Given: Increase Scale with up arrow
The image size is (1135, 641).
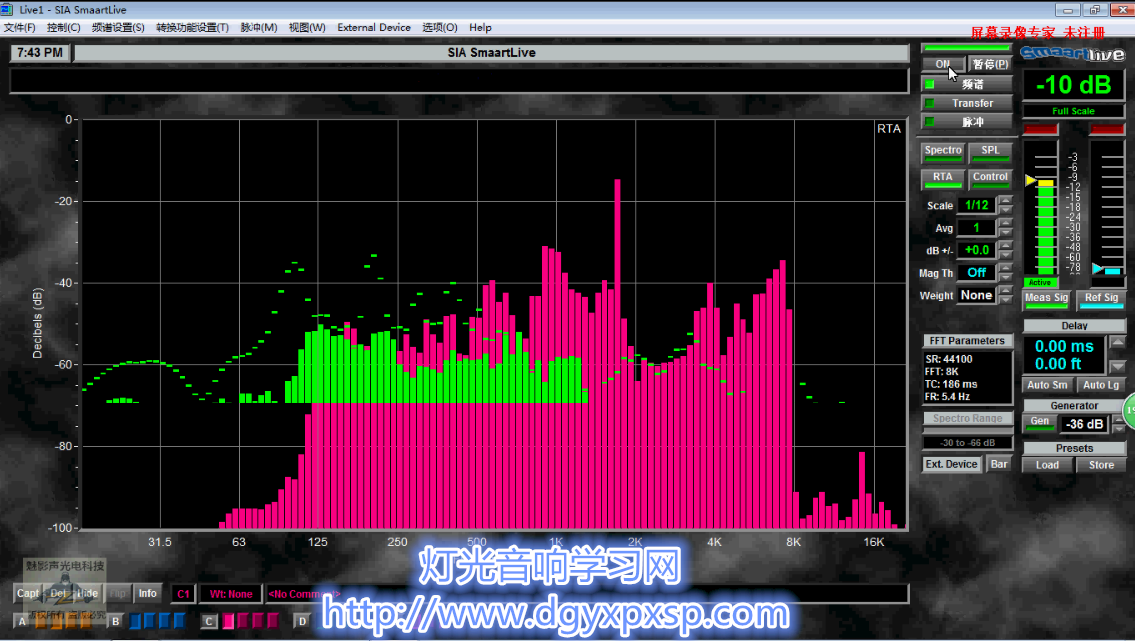Looking at the screenshot, I should point(1005,200).
